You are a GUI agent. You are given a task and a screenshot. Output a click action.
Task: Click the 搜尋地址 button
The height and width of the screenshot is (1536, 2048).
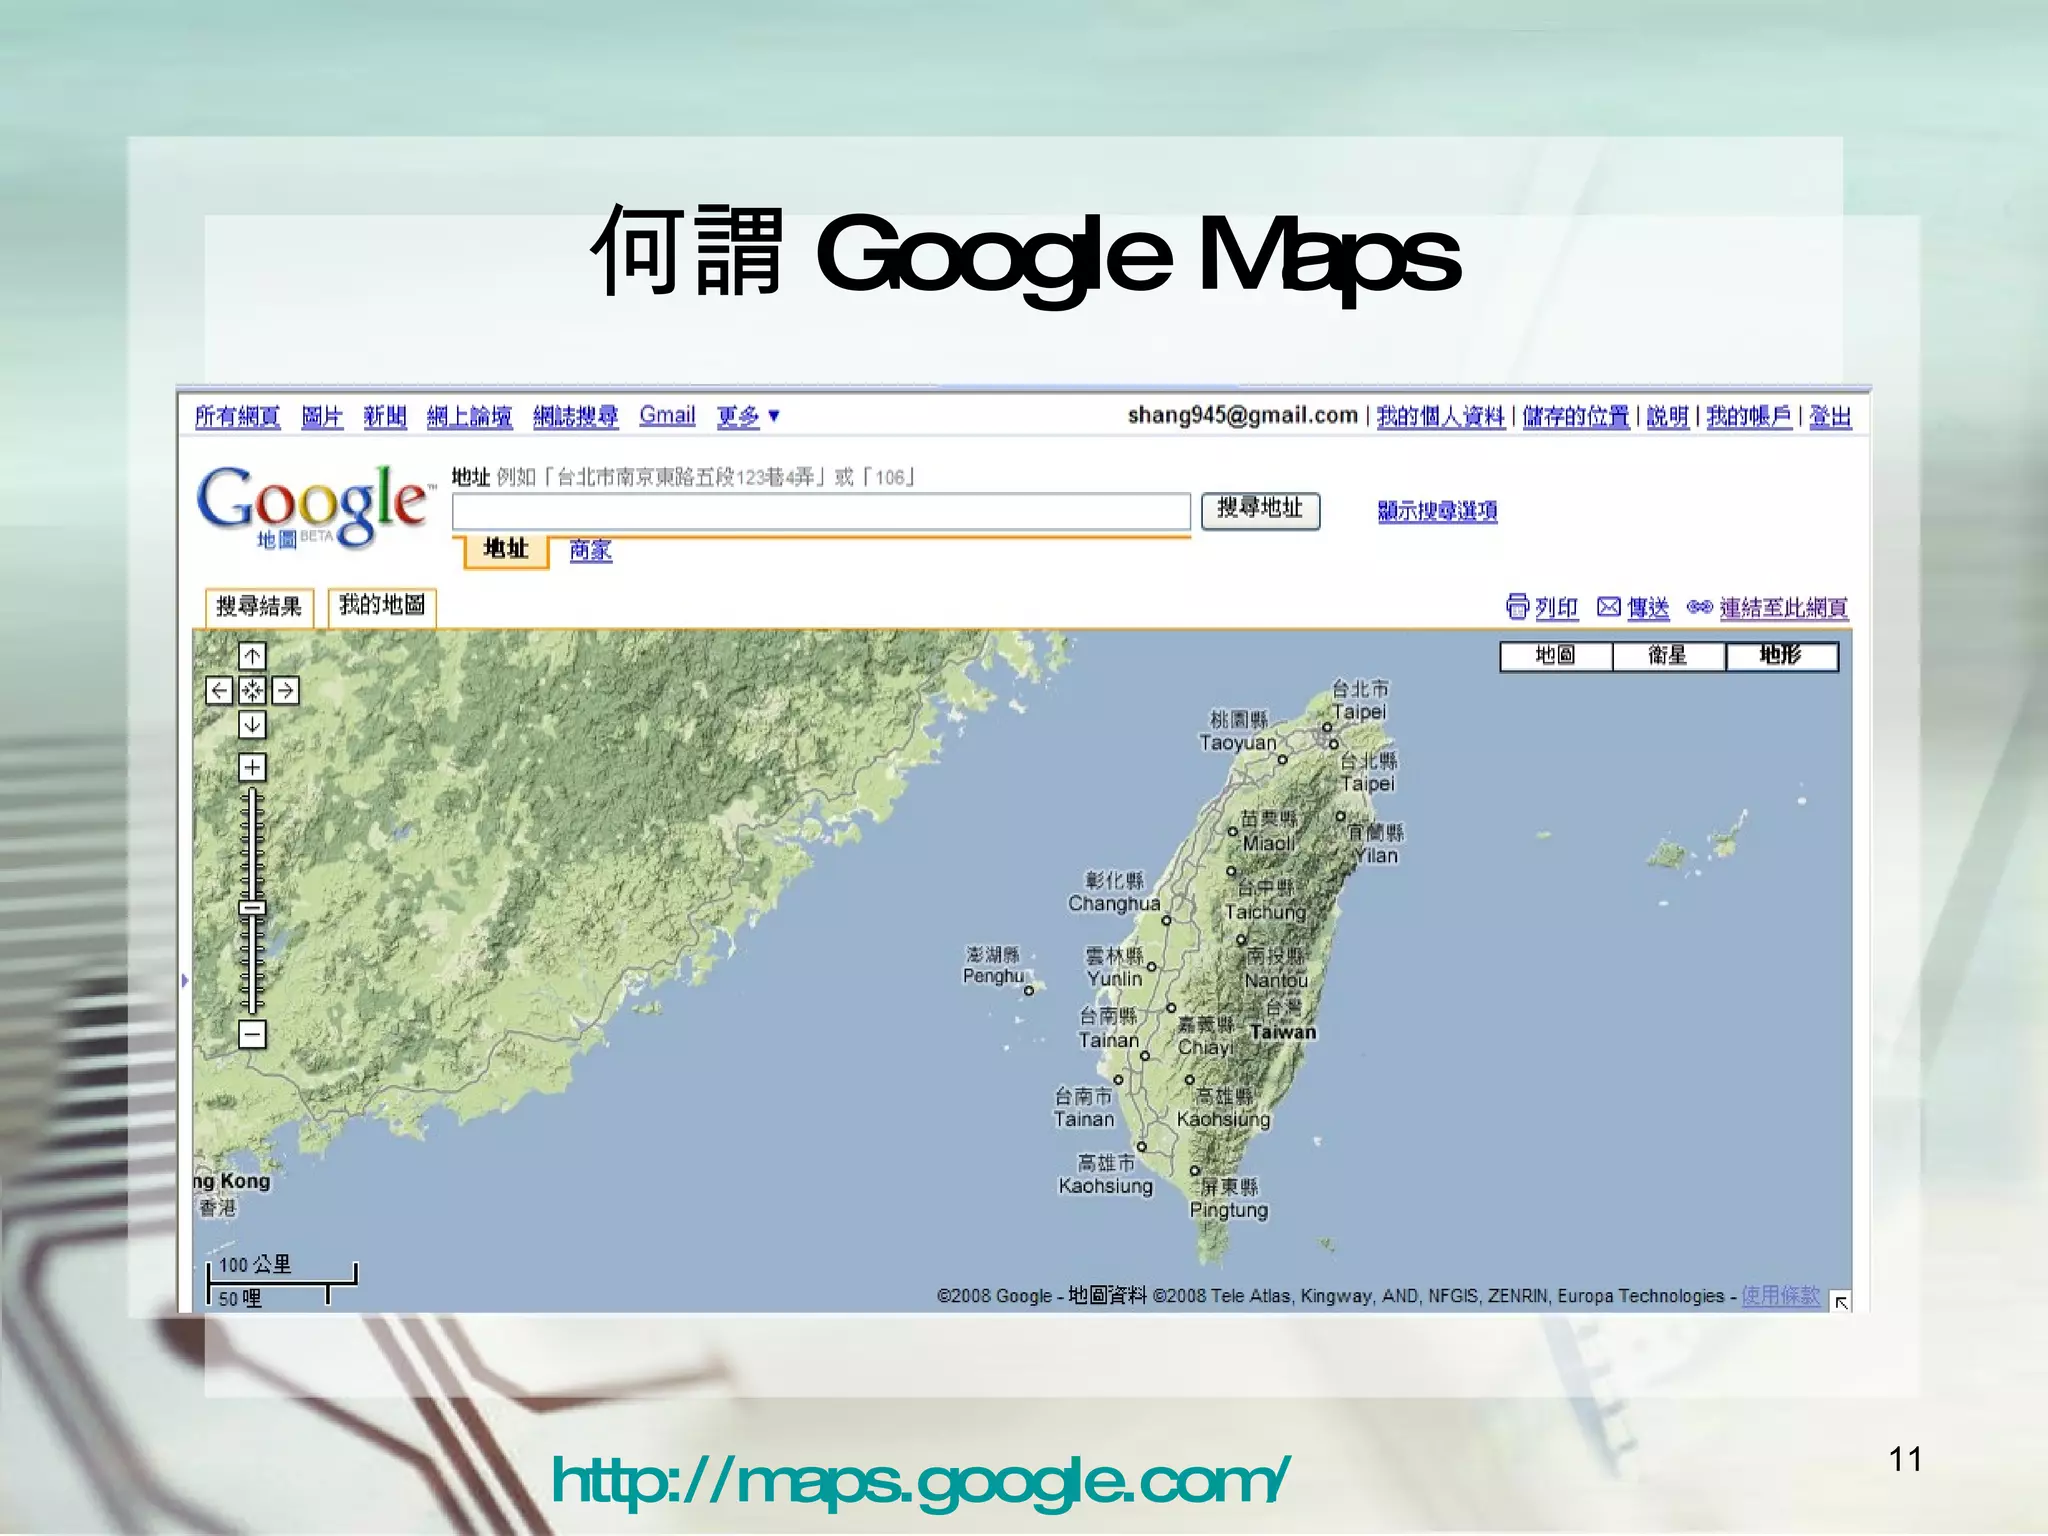1260,510
